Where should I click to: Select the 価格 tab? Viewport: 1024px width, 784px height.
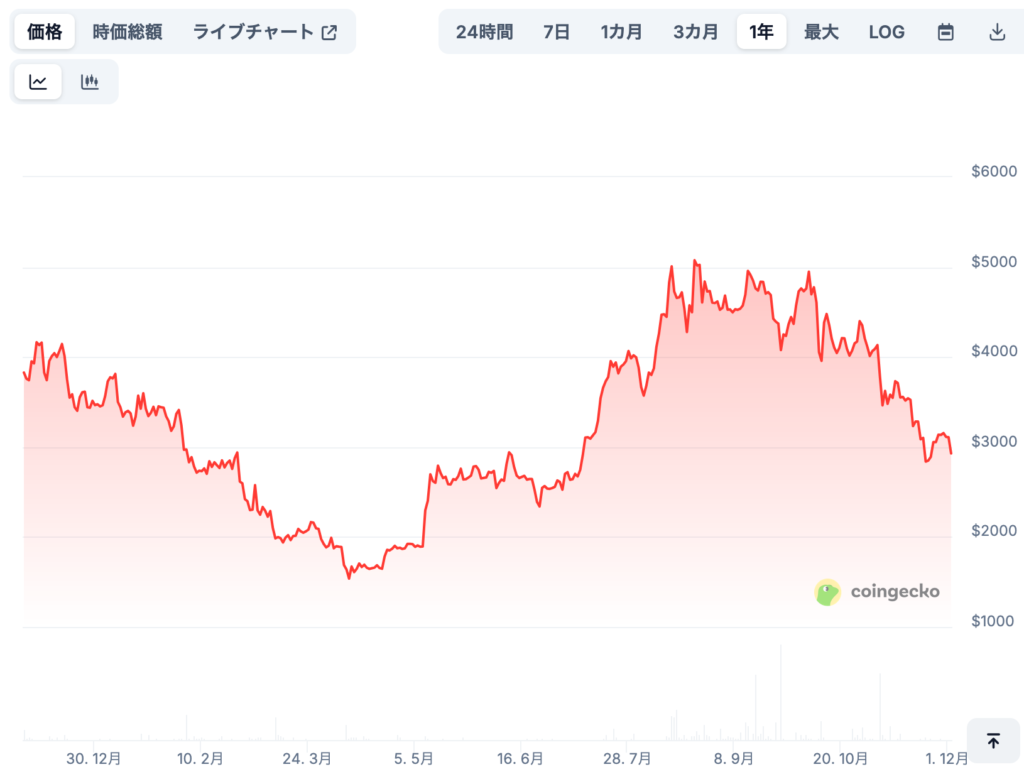point(44,31)
